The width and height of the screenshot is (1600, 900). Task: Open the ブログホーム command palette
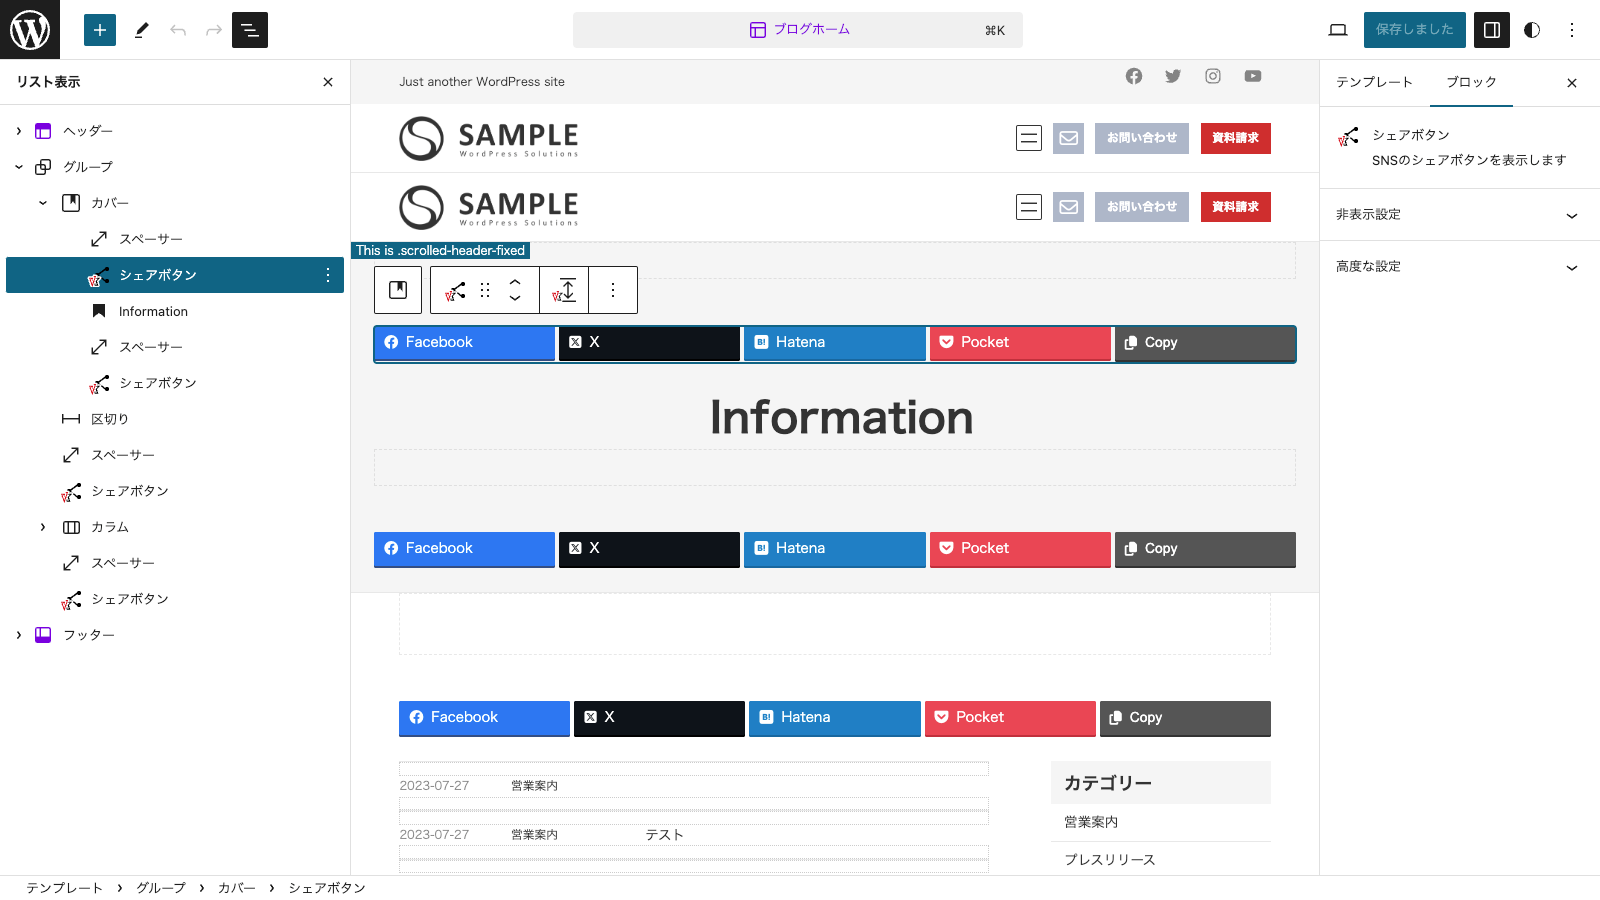(798, 30)
